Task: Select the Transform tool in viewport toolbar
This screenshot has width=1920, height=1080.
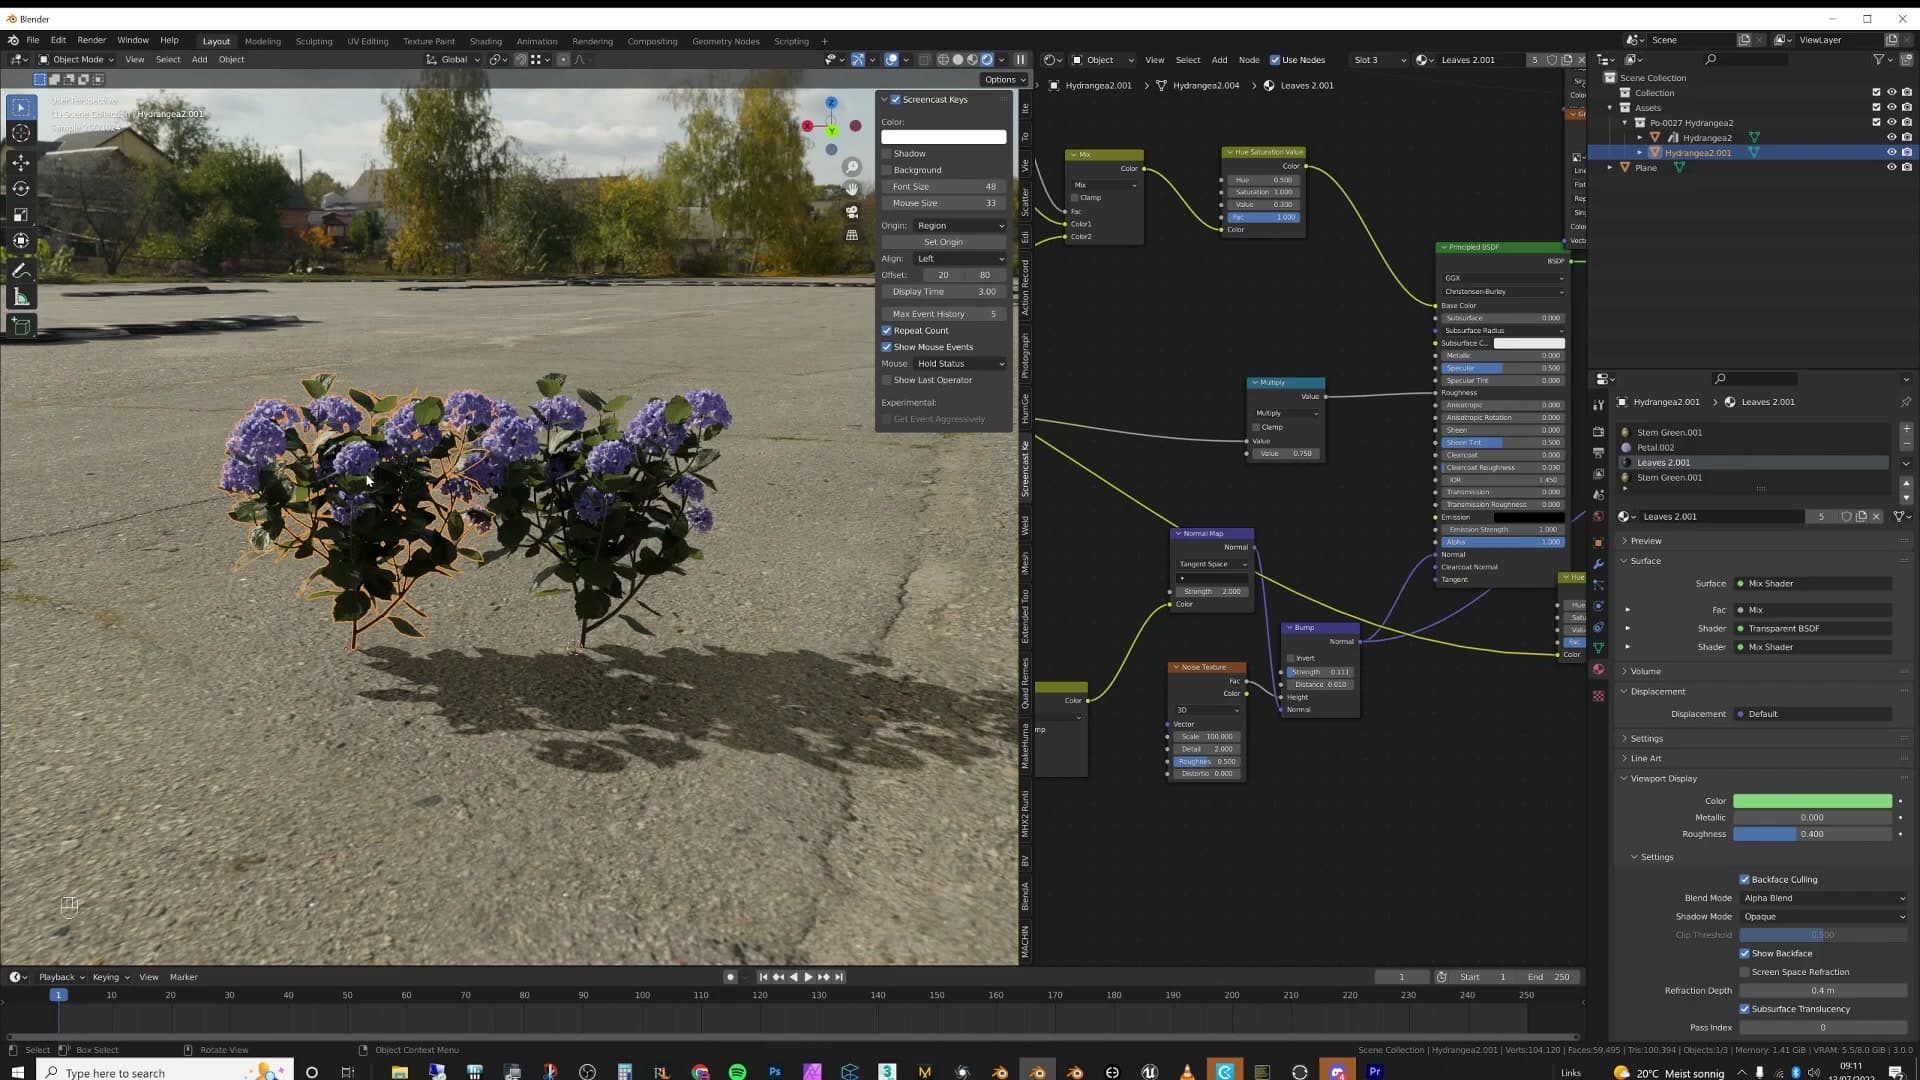Action: pyautogui.click(x=21, y=241)
